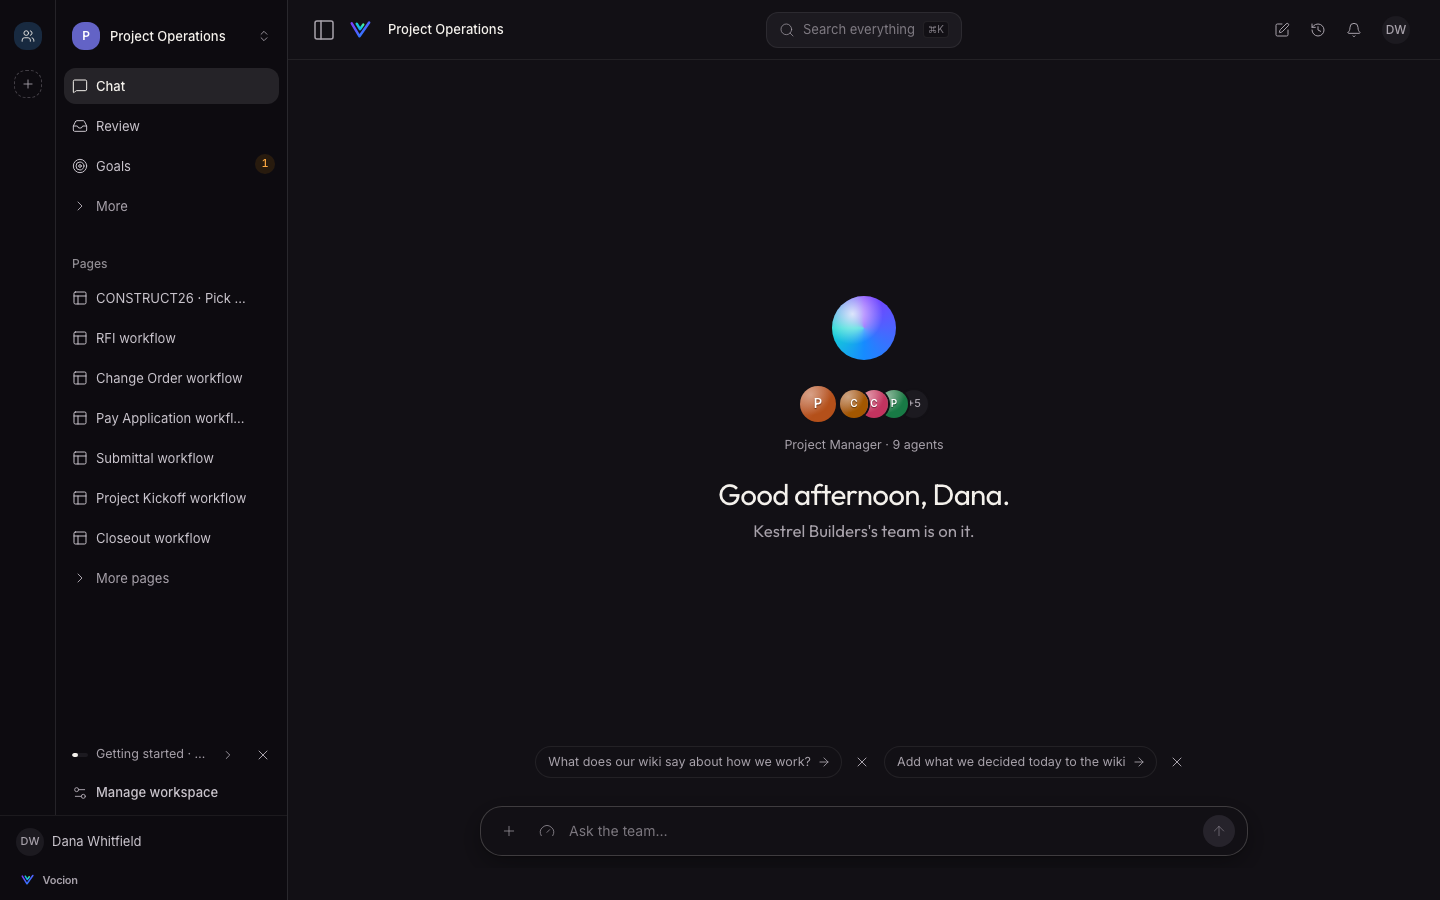Screen dimensions: 1440x900
Task: Open Review in the sidebar
Action: (x=171, y=126)
